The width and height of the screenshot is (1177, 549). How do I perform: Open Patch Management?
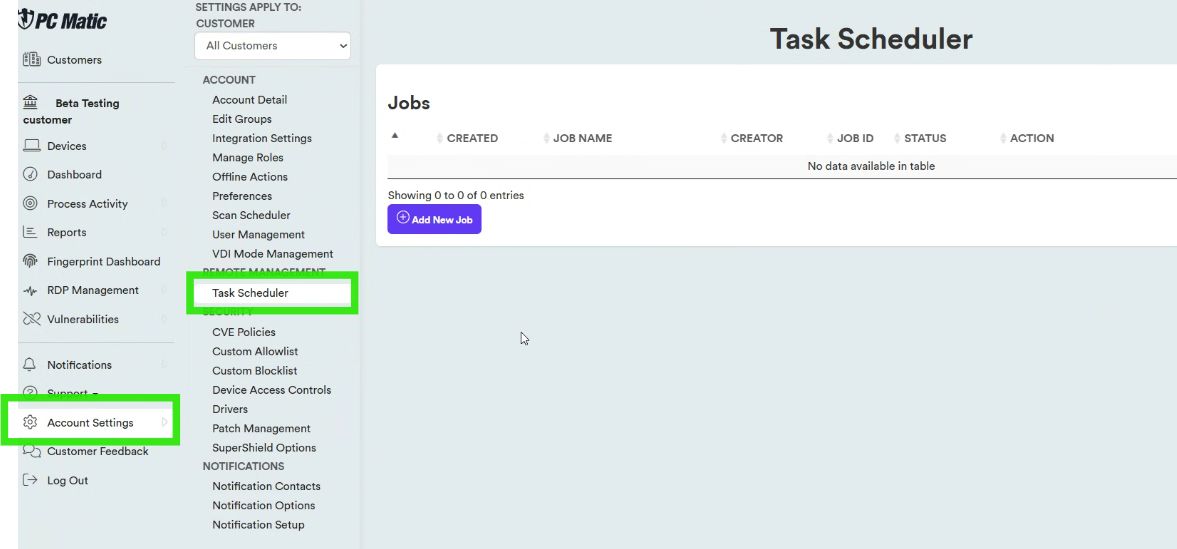261,429
